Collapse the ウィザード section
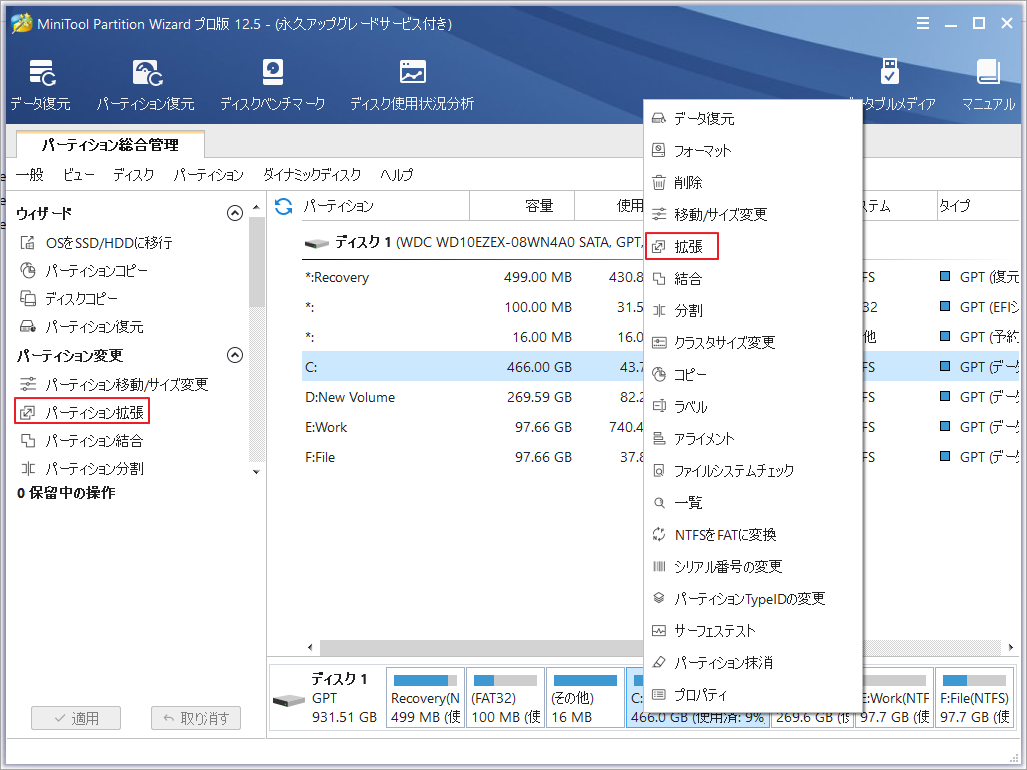Image resolution: width=1027 pixels, height=770 pixels. pos(235,212)
